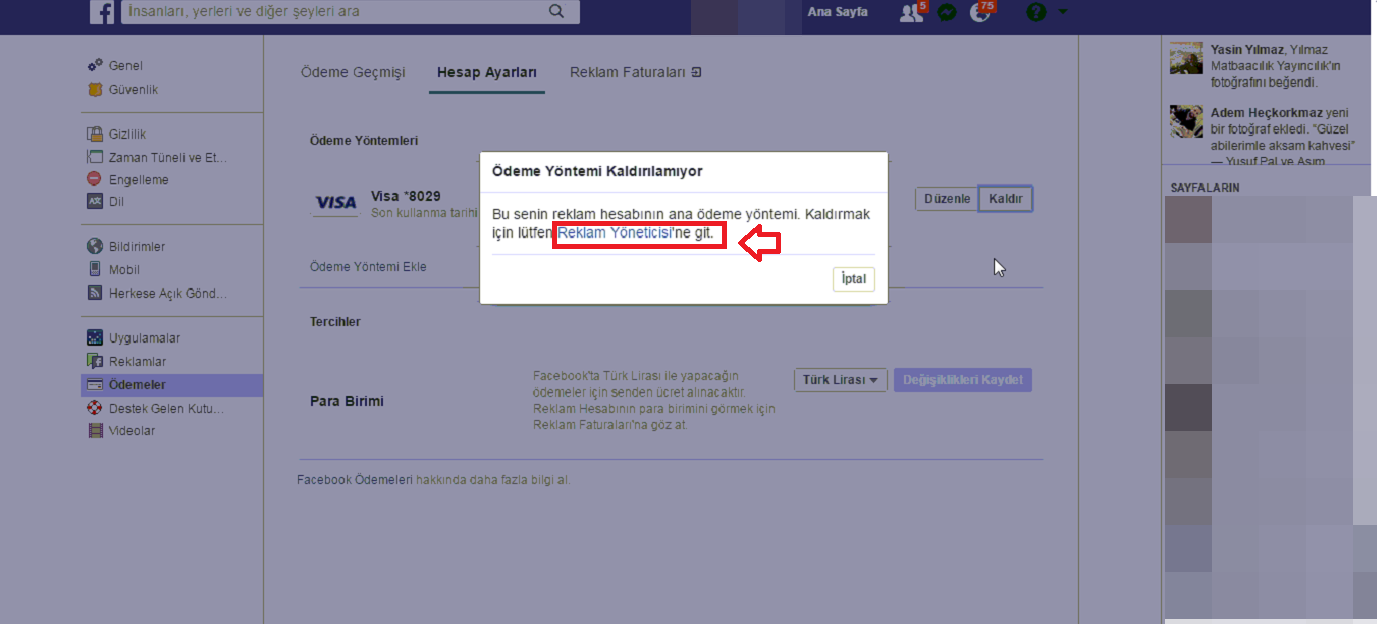
Task: Open the help question mark icon
Action: tap(1036, 12)
